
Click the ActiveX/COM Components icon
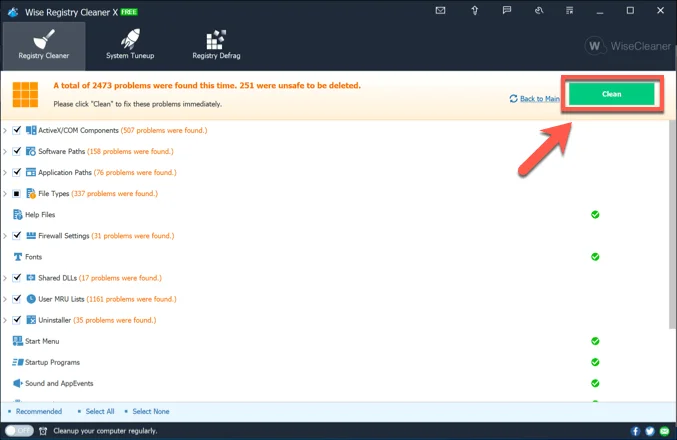coord(31,130)
